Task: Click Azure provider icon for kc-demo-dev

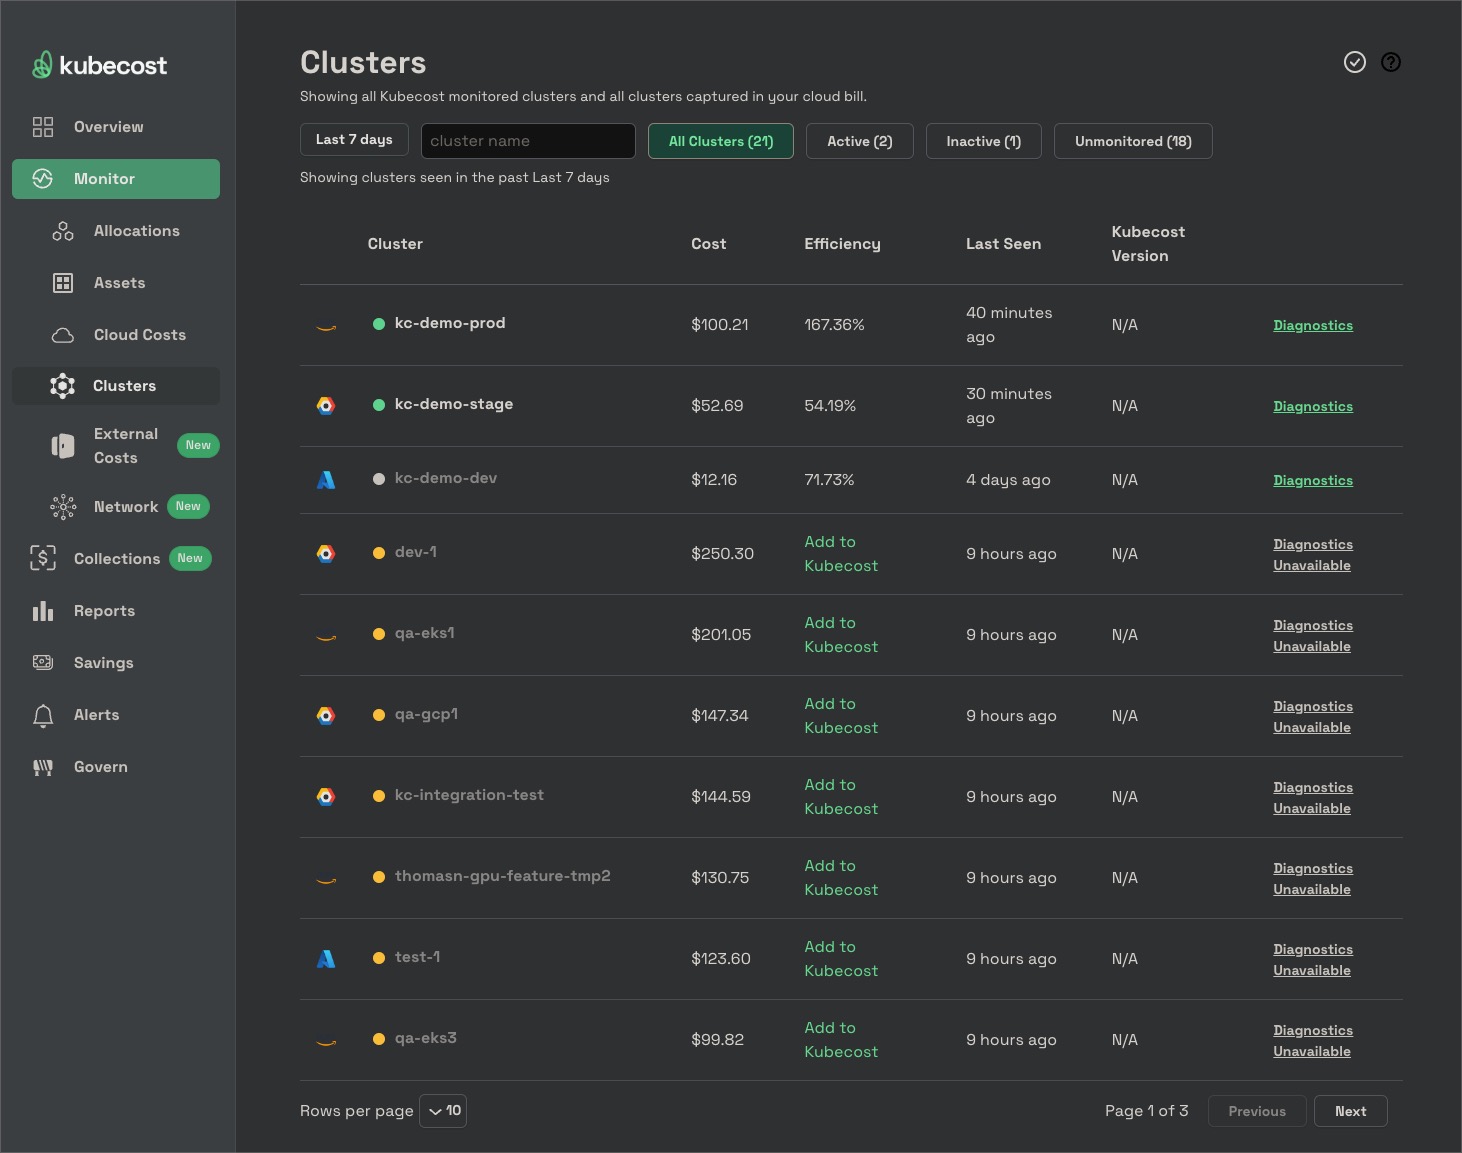Action: click(x=326, y=480)
